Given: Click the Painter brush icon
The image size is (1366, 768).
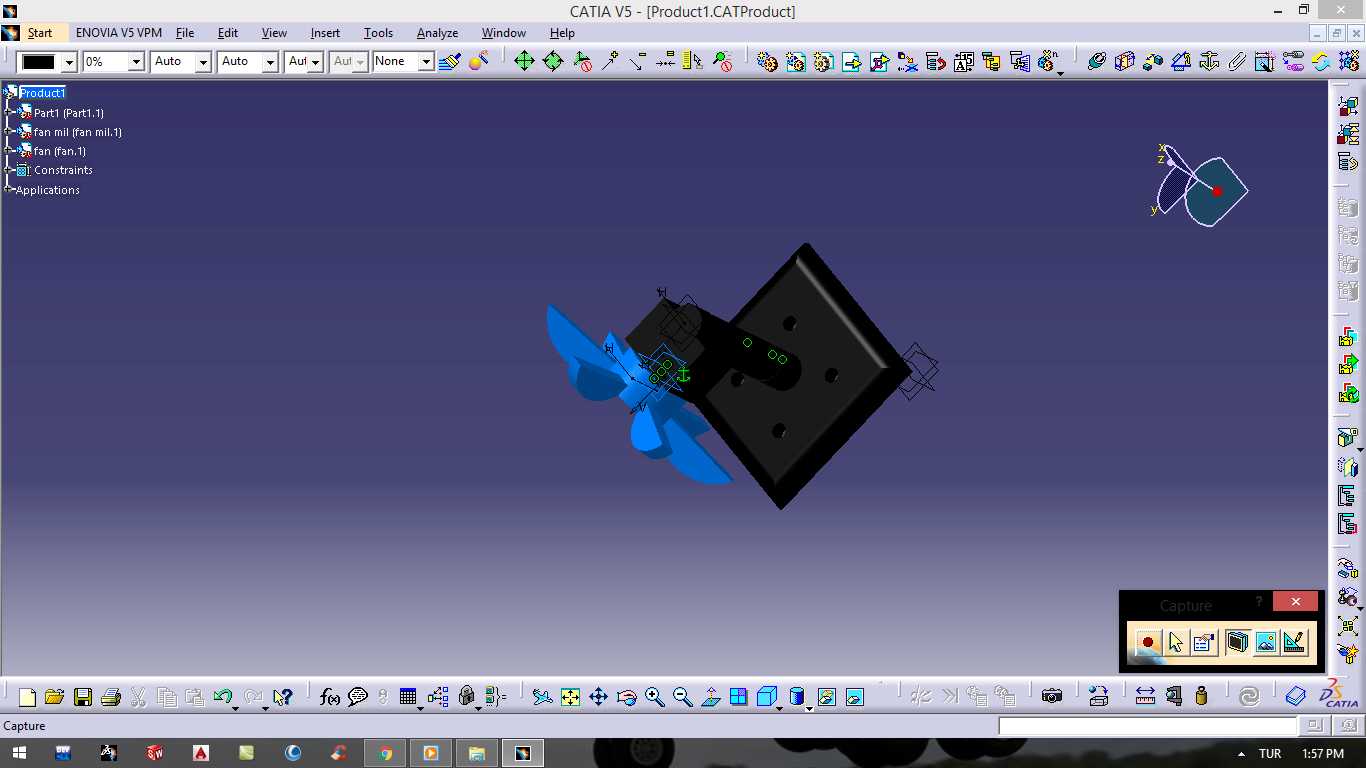Looking at the screenshot, I should coord(450,61).
